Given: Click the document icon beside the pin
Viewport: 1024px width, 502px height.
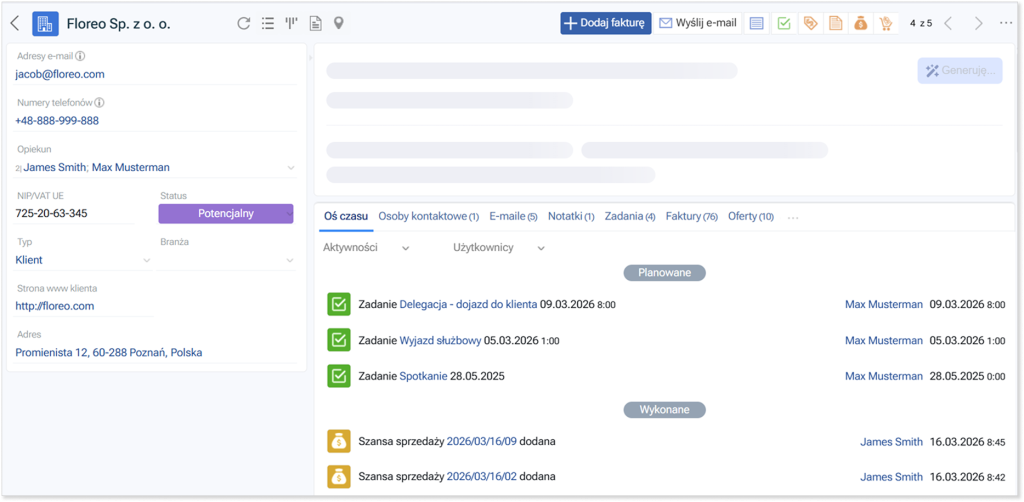Looking at the screenshot, I should click(x=315, y=23).
